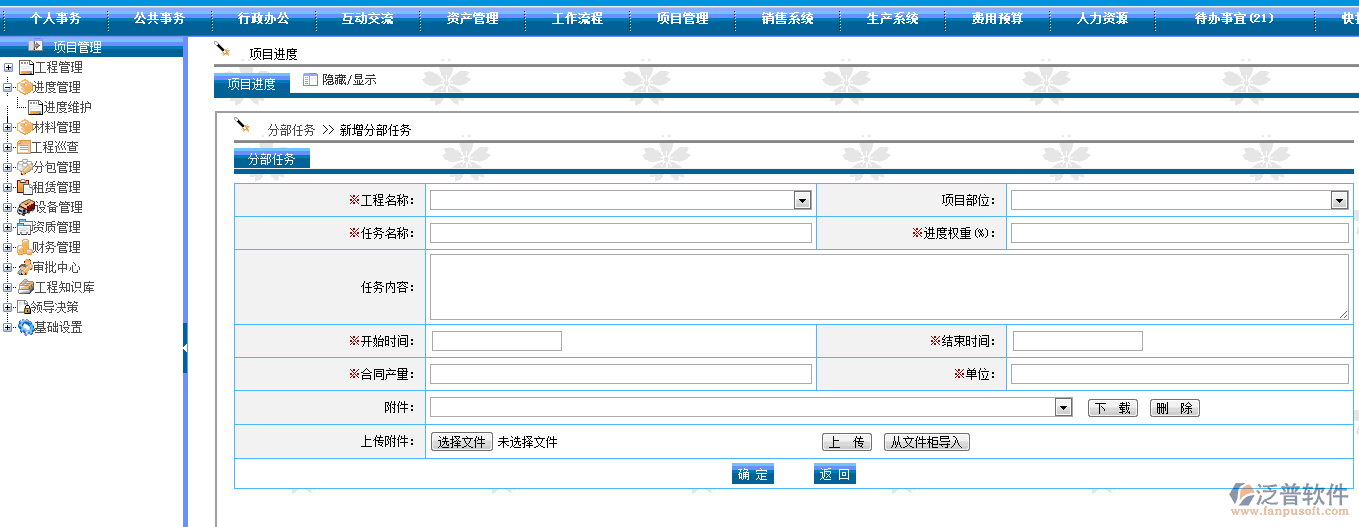Click the 财务管理 coins icon

(25, 247)
